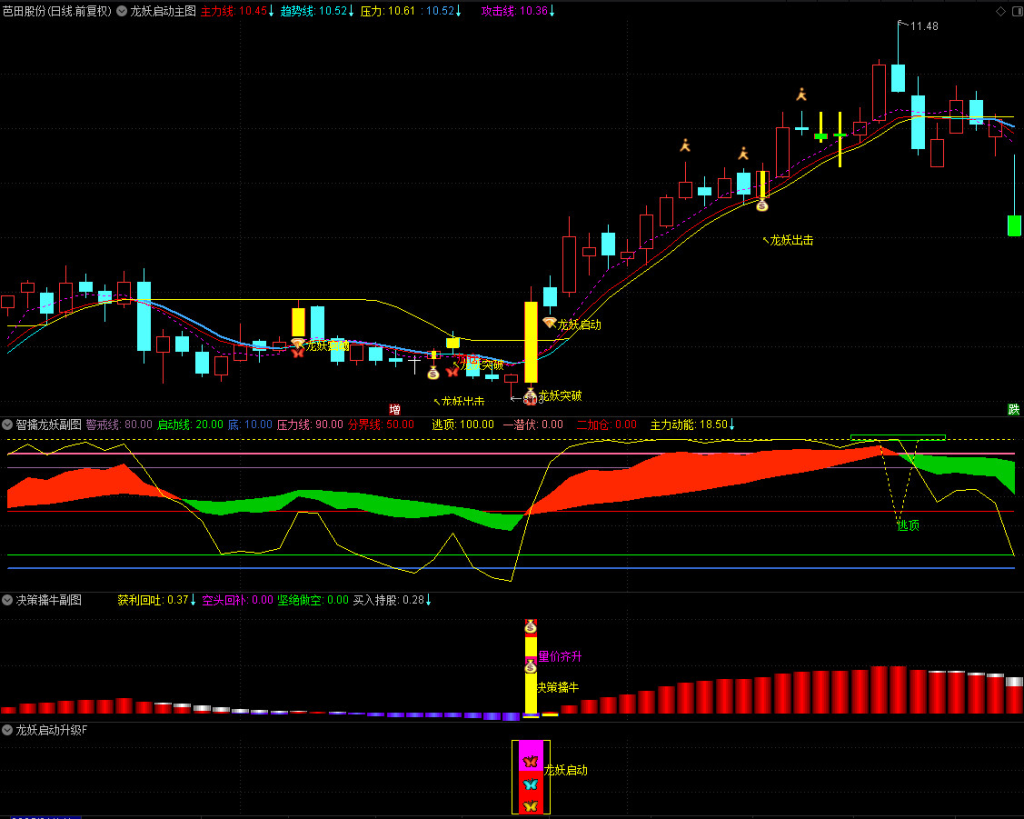Screen dimensions: 1024x819
Task: Click the 底: 10.00 label
Action: click(250, 425)
